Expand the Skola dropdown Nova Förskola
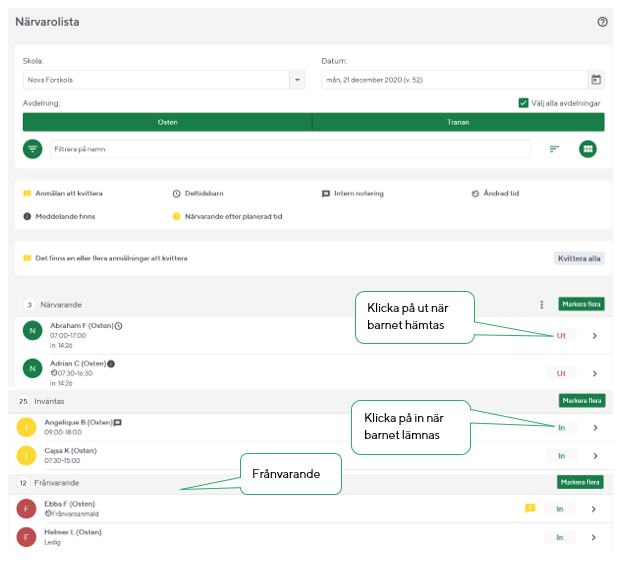This screenshot has height=570, width=625. pyautogui.click(x=296, y=80)
